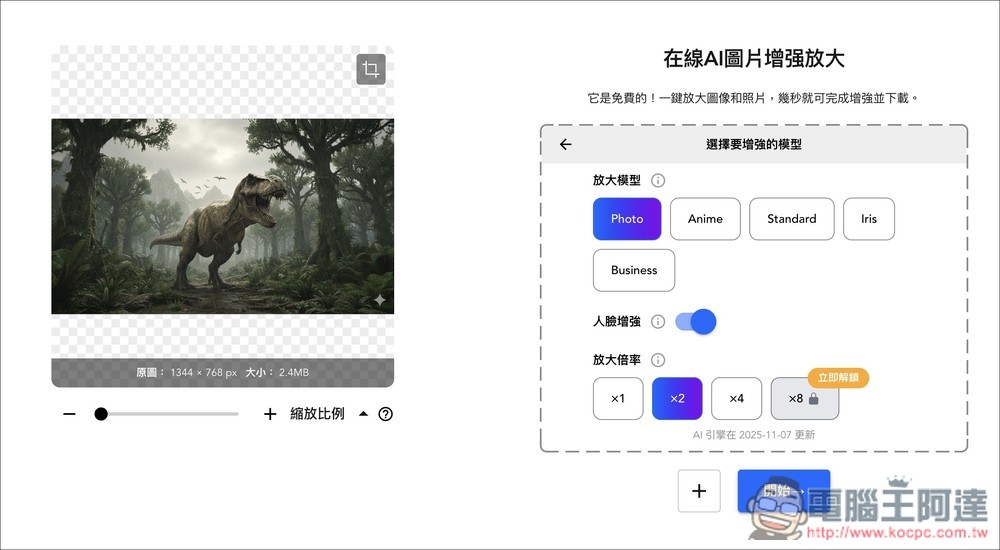The height and width of the screenshot is (550, 1000).
Task: Choose the Standard model
Action: 791,219
